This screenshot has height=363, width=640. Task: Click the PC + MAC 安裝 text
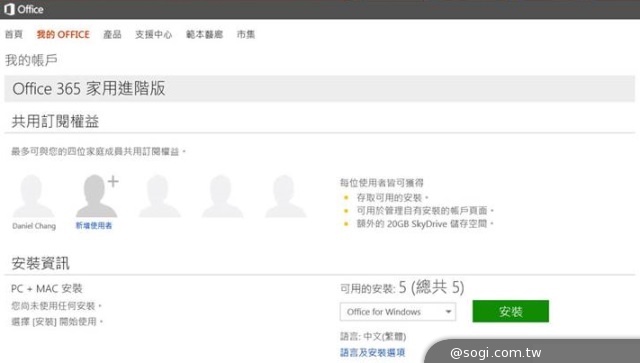[47, 289]
